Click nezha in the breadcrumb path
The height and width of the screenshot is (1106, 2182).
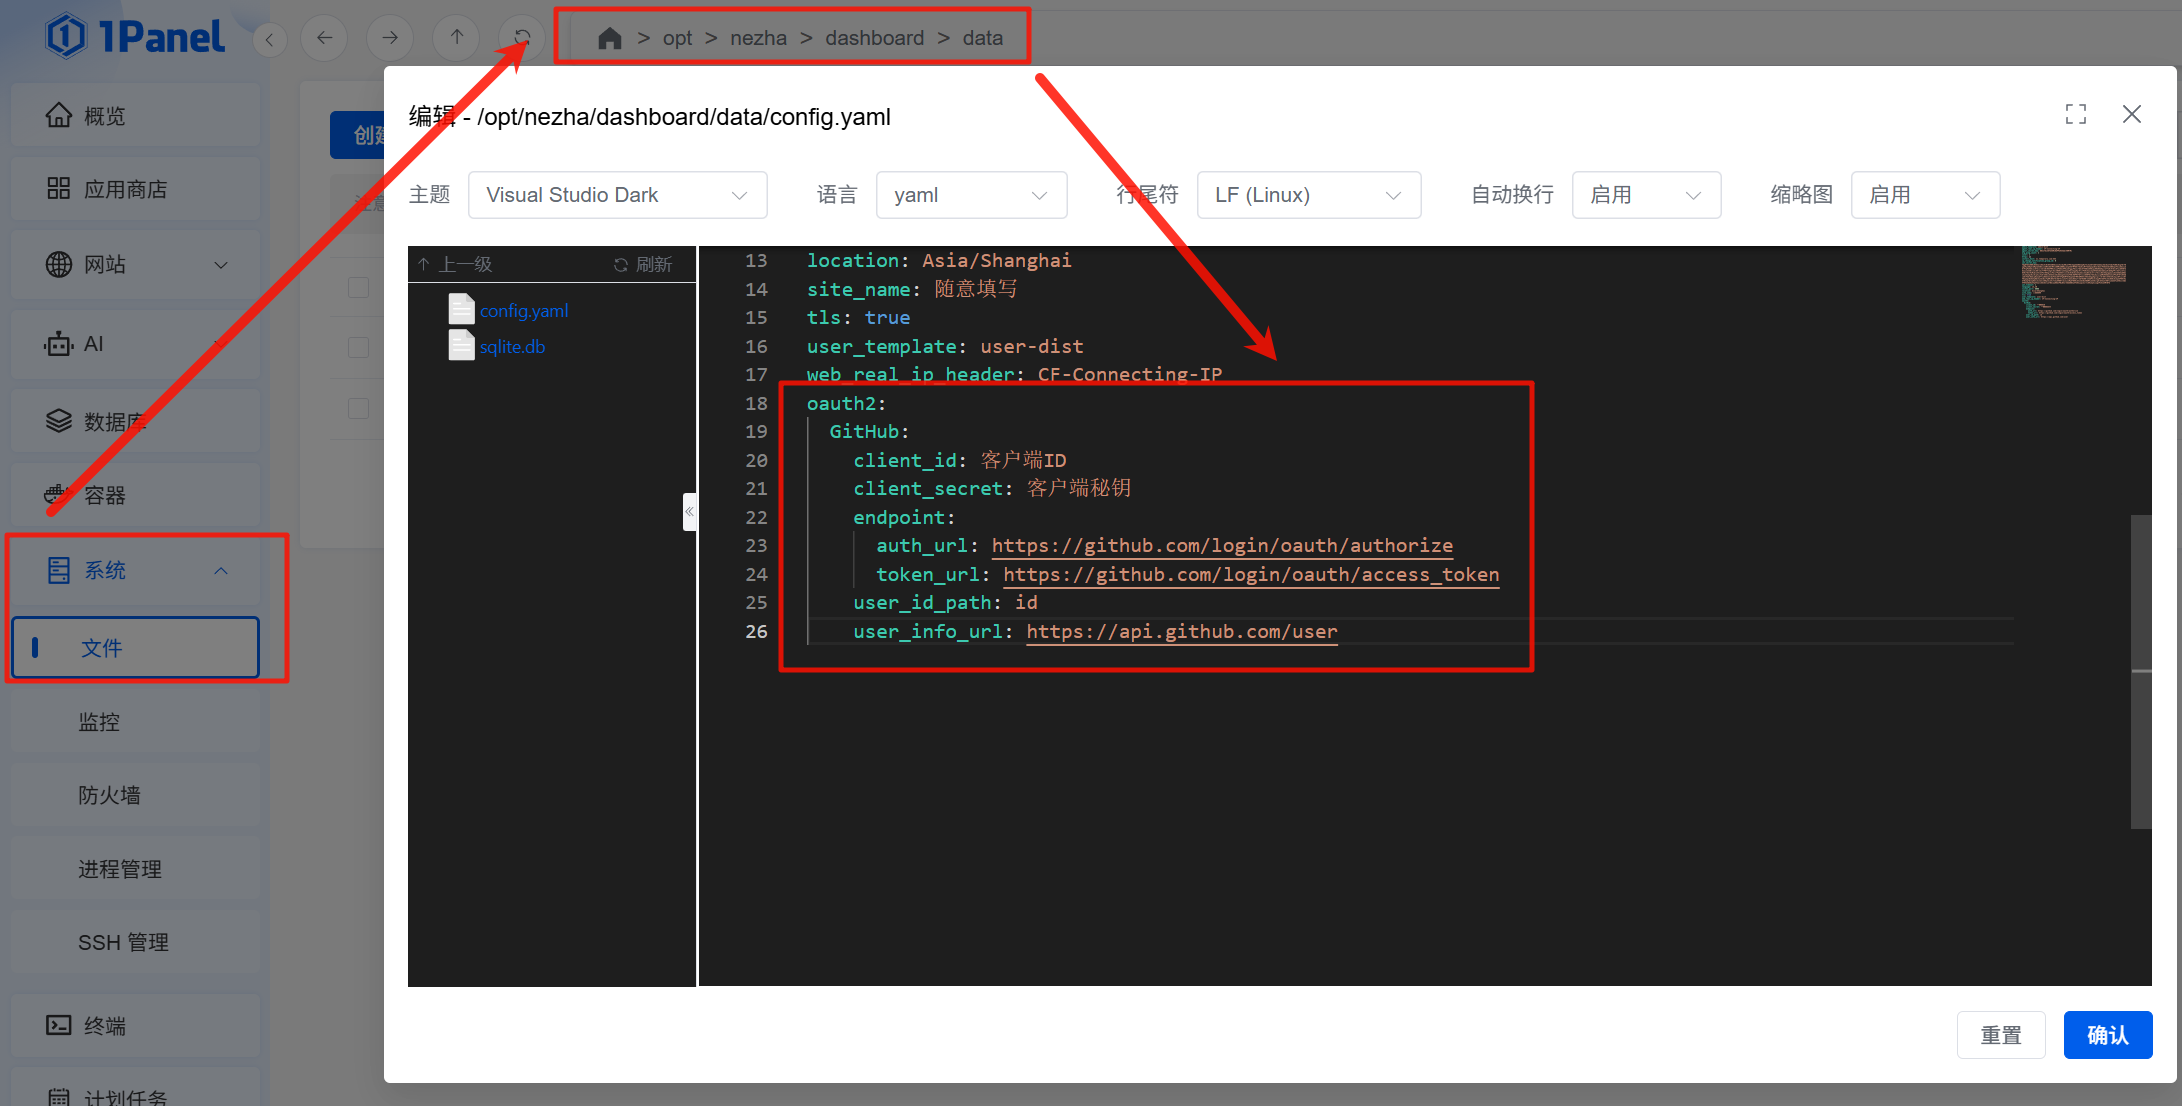pos(758,38)
